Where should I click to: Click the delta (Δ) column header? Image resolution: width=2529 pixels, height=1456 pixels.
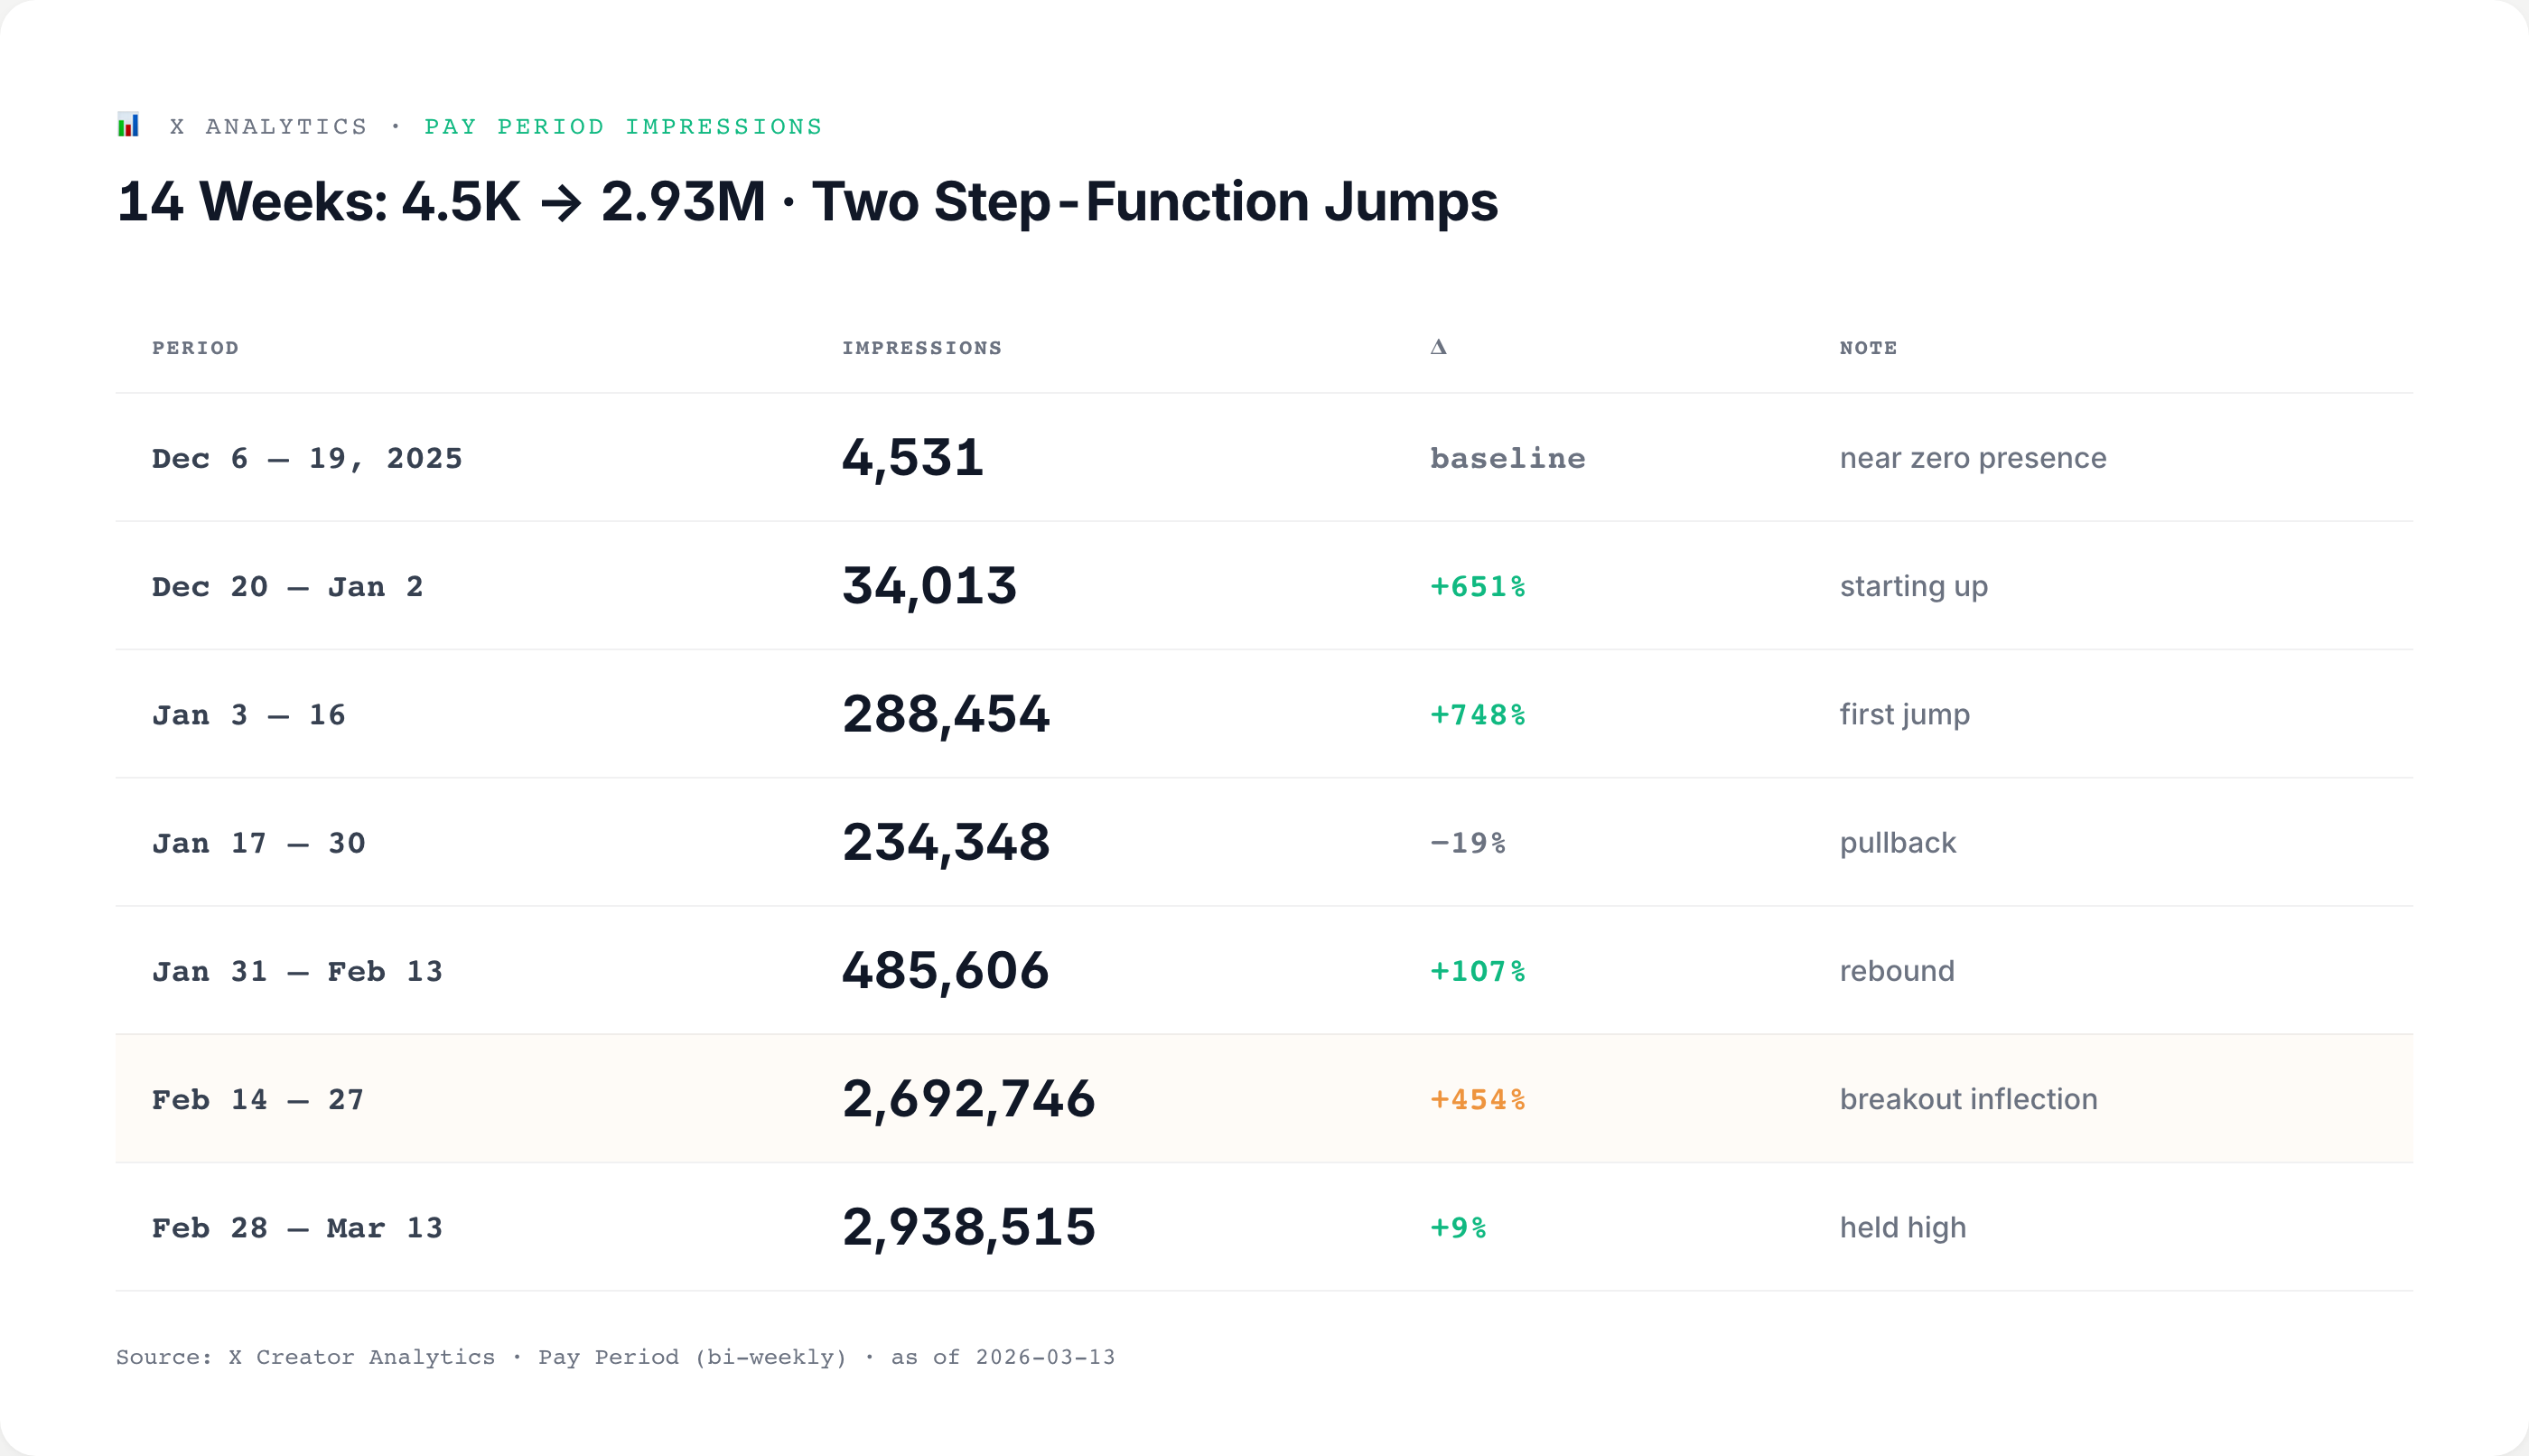tap(1438, 346)
